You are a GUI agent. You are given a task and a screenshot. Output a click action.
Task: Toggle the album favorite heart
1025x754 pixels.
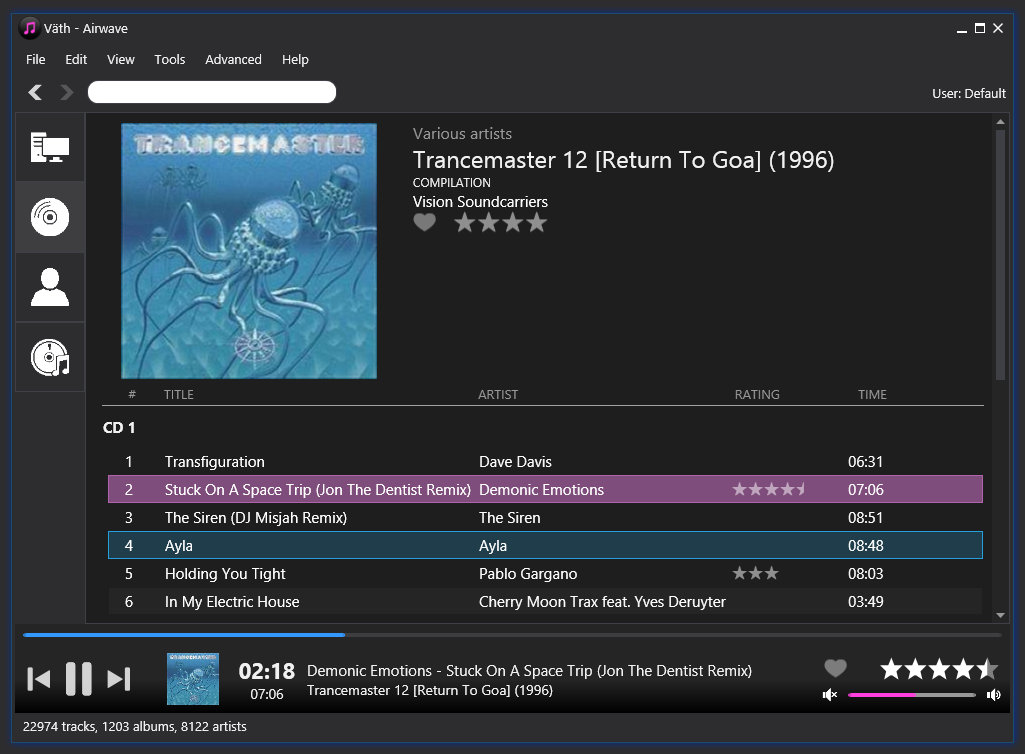click(x=425, y=223)
